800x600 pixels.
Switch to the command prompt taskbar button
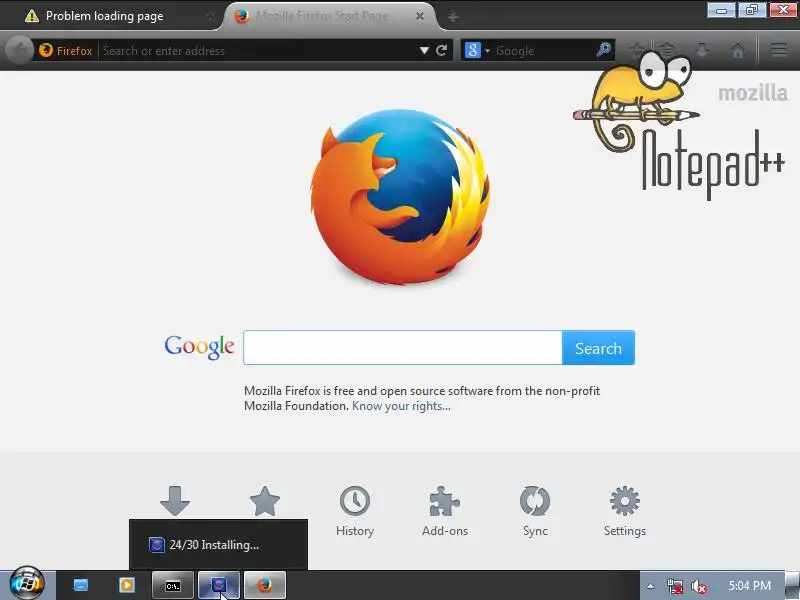click(x=172, y=585)
